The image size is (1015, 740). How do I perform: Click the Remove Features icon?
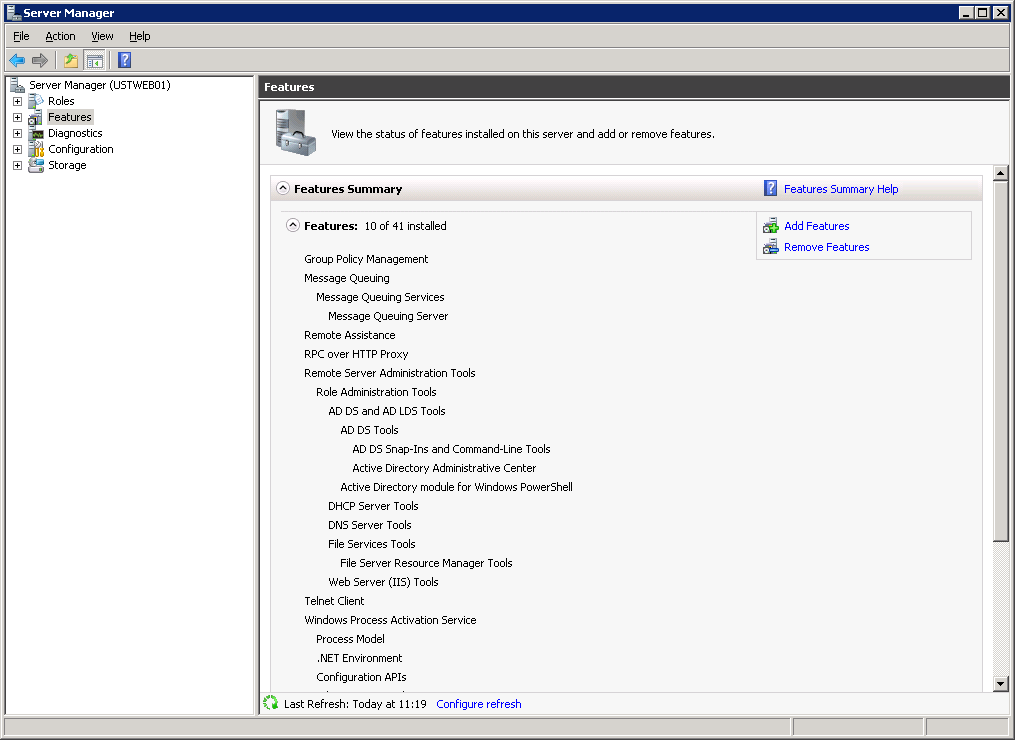click(x=770, y=247)
